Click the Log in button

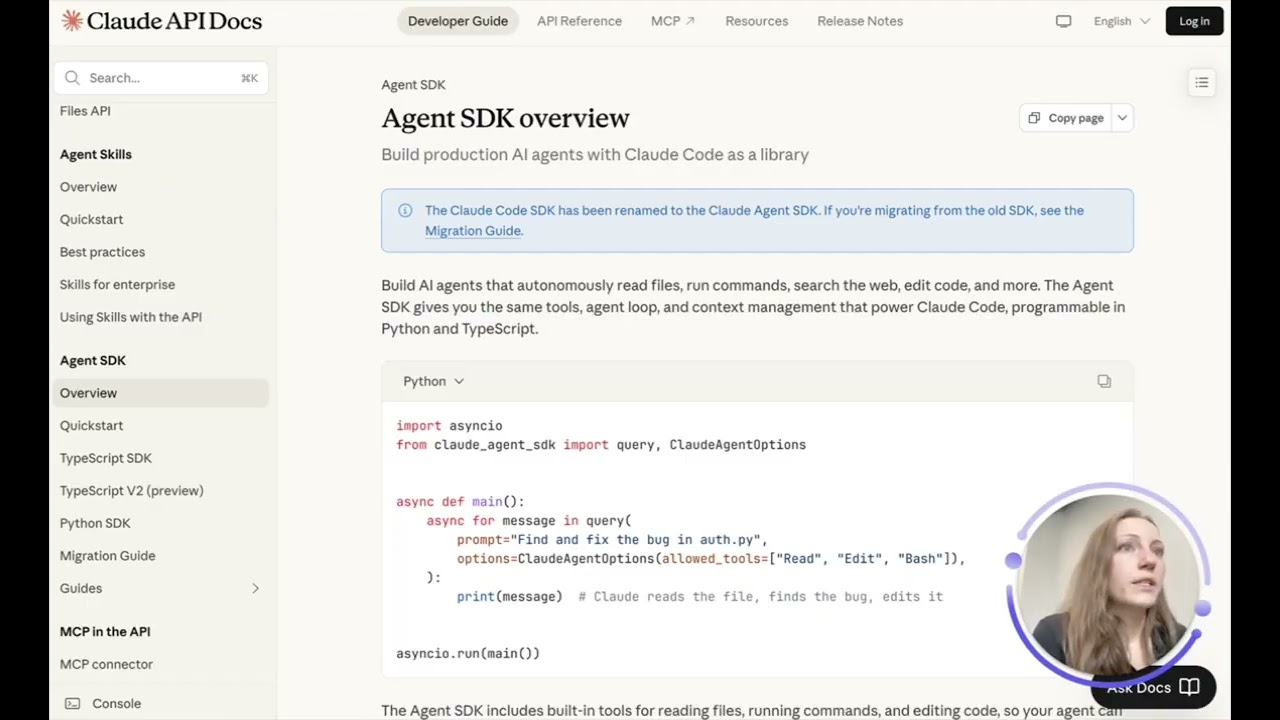coord(1194,21)
